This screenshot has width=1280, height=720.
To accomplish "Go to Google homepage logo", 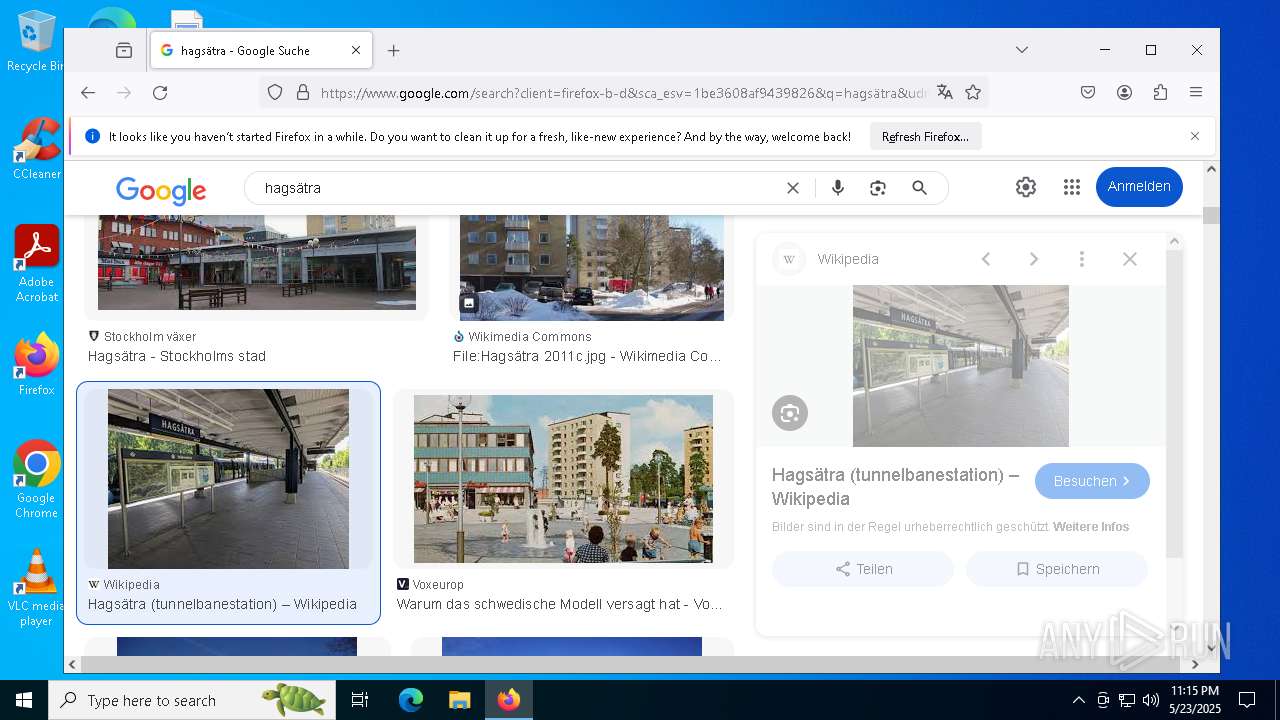I will point(161,189).
